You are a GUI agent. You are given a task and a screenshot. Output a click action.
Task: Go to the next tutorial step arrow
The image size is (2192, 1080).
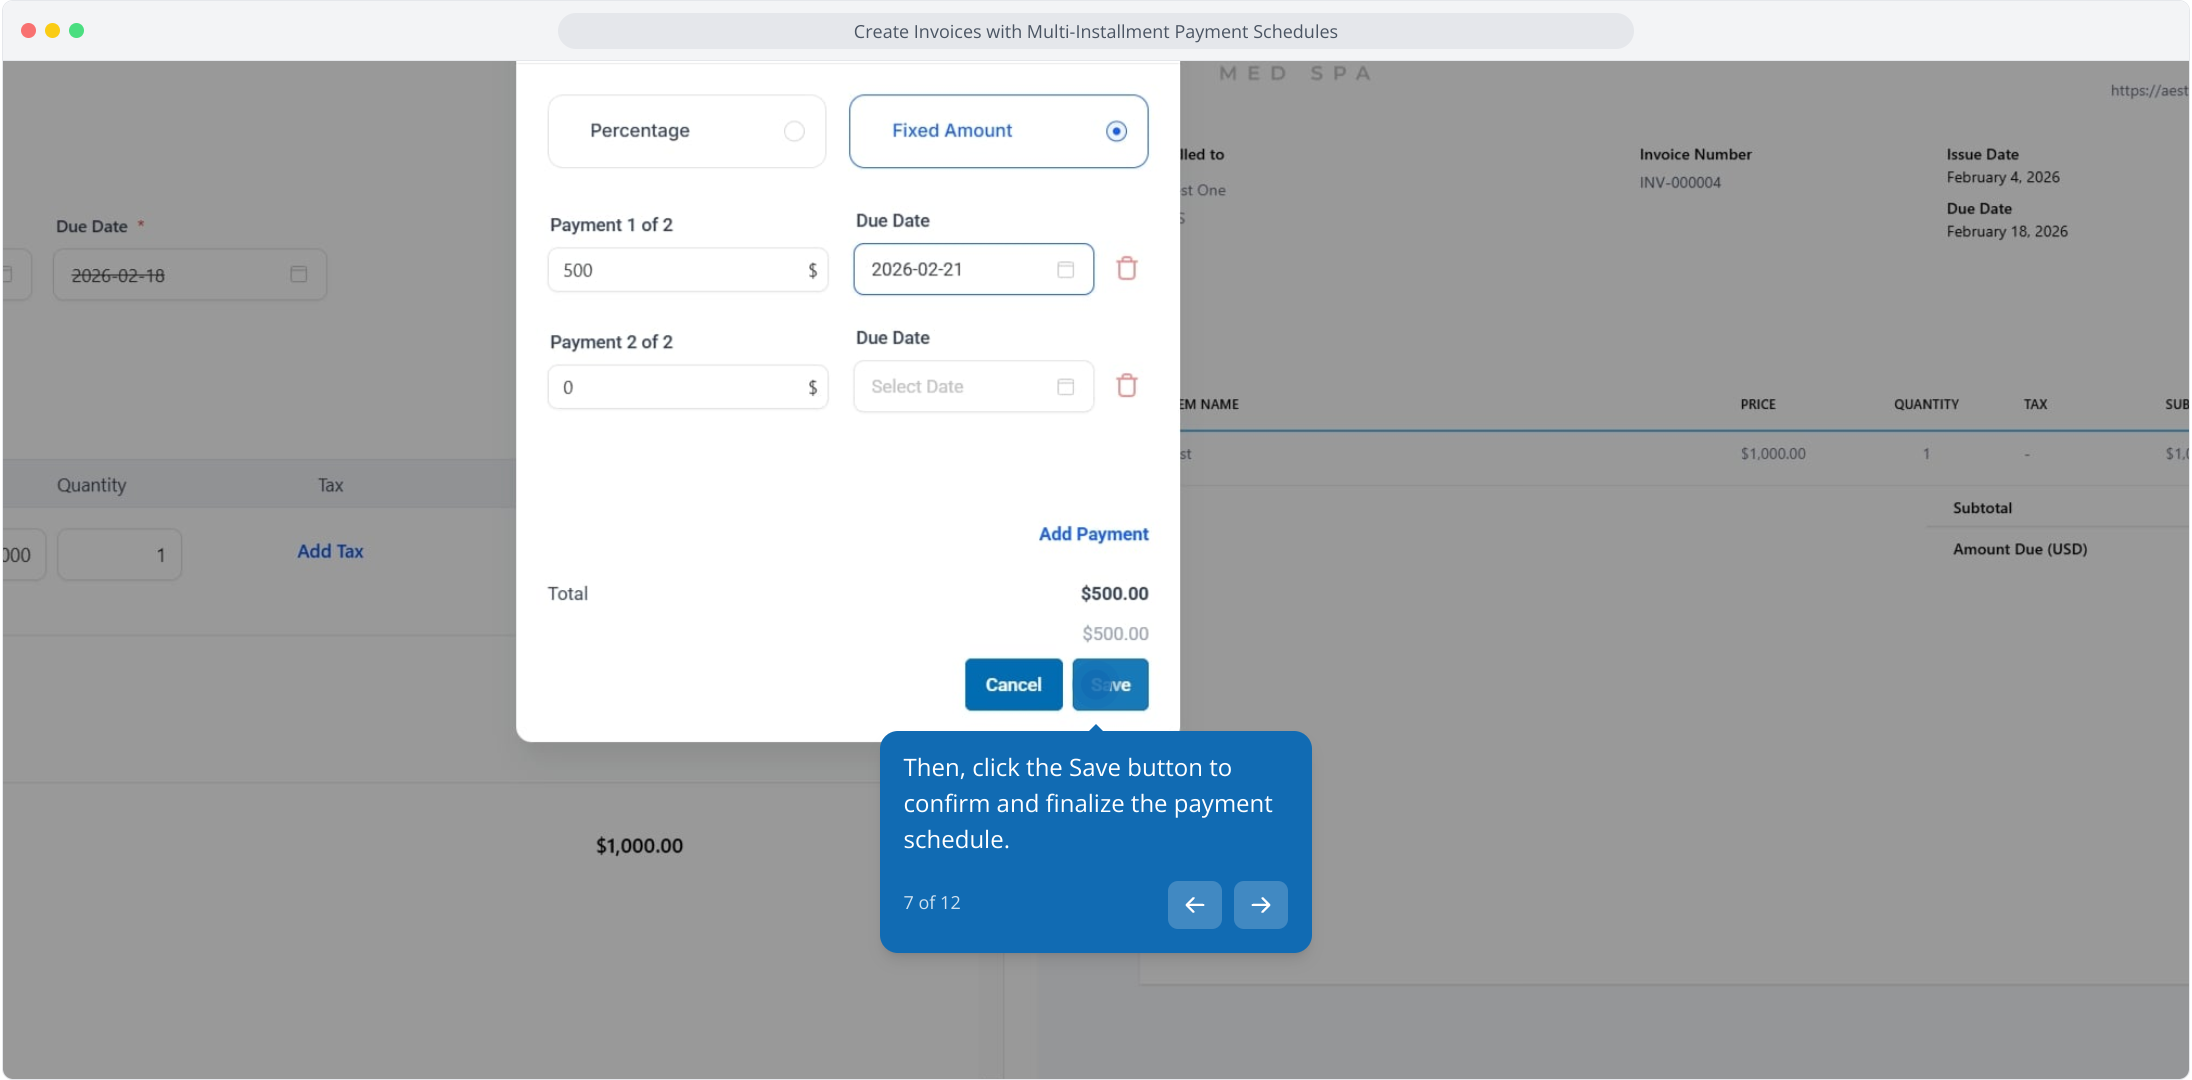point(1260,905)
